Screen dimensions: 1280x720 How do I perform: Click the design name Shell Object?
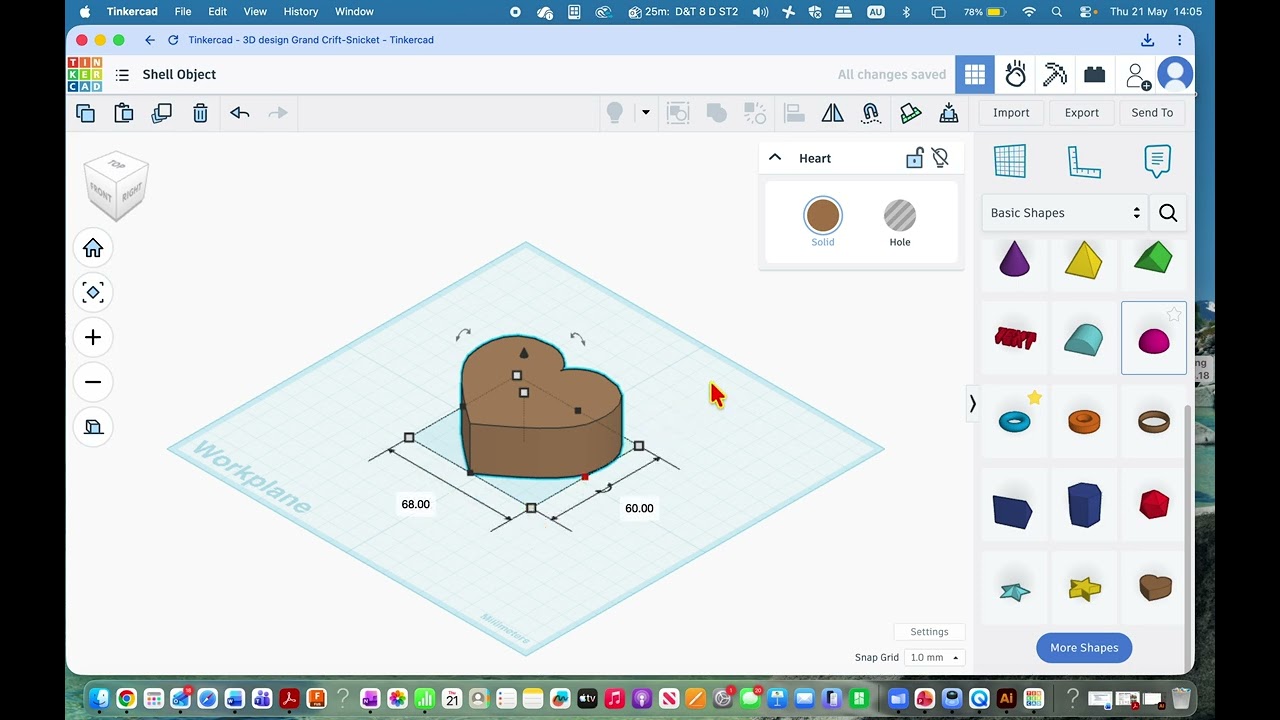point(179,75)
